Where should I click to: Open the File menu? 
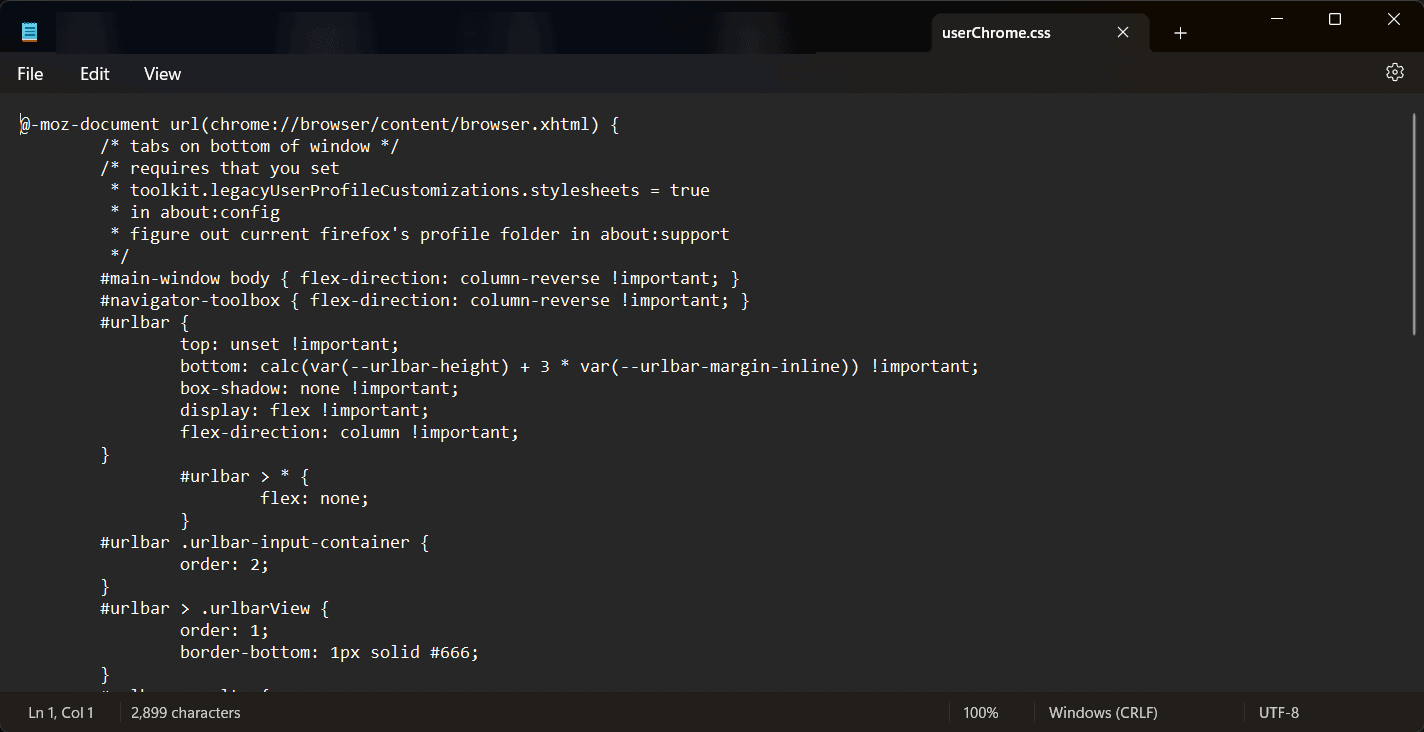pos(30,74)
